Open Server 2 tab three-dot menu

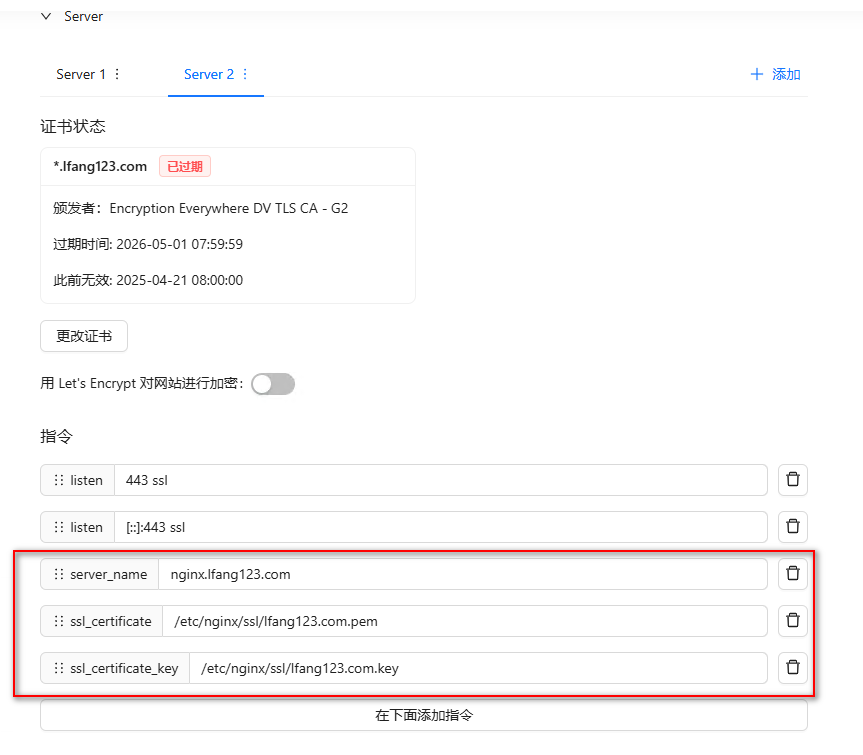(x=245, y=75)
